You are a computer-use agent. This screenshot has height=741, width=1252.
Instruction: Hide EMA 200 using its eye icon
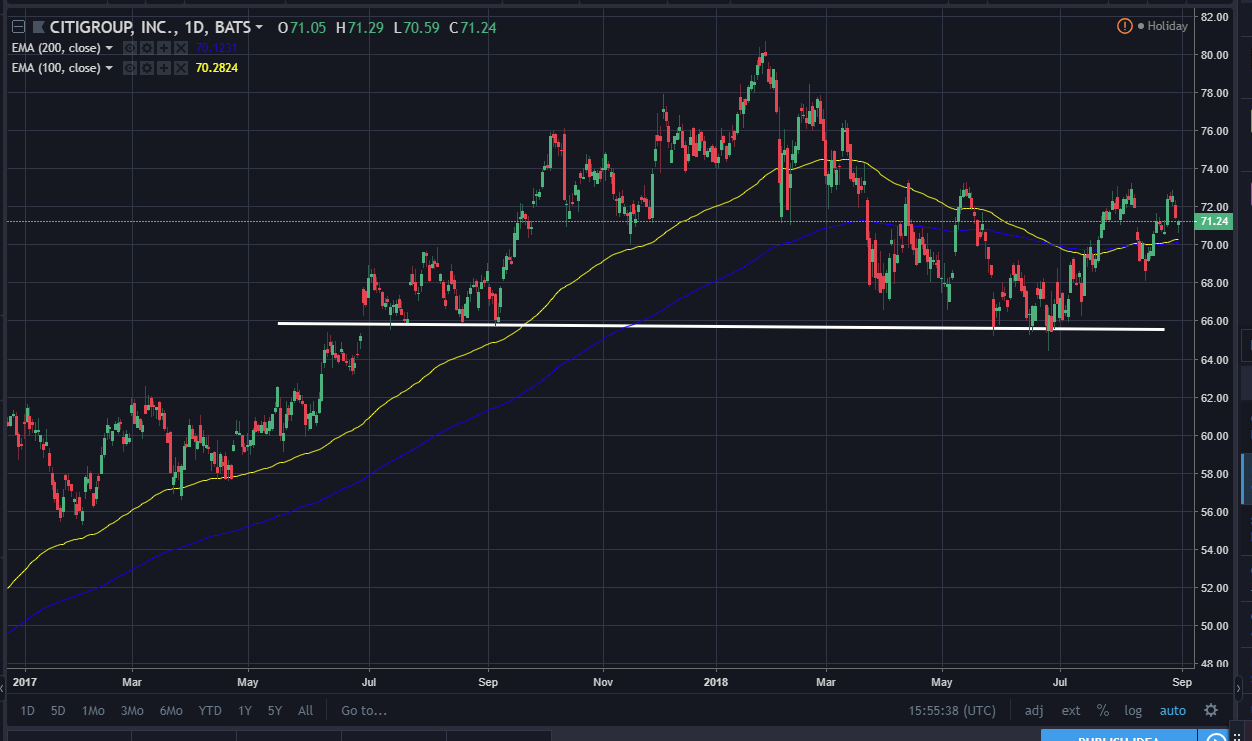coord(129,48)
